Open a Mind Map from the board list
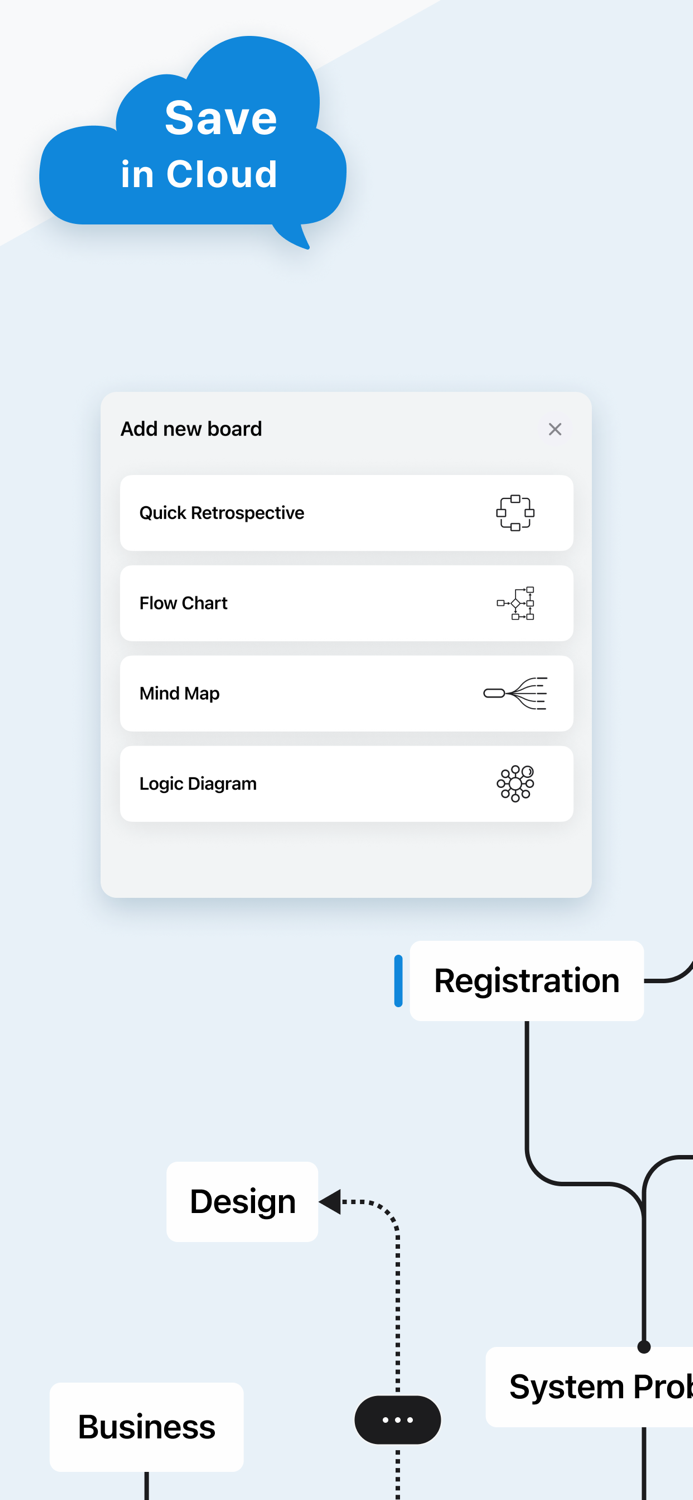Screen dimensions: 693x1500 point(346,693)
